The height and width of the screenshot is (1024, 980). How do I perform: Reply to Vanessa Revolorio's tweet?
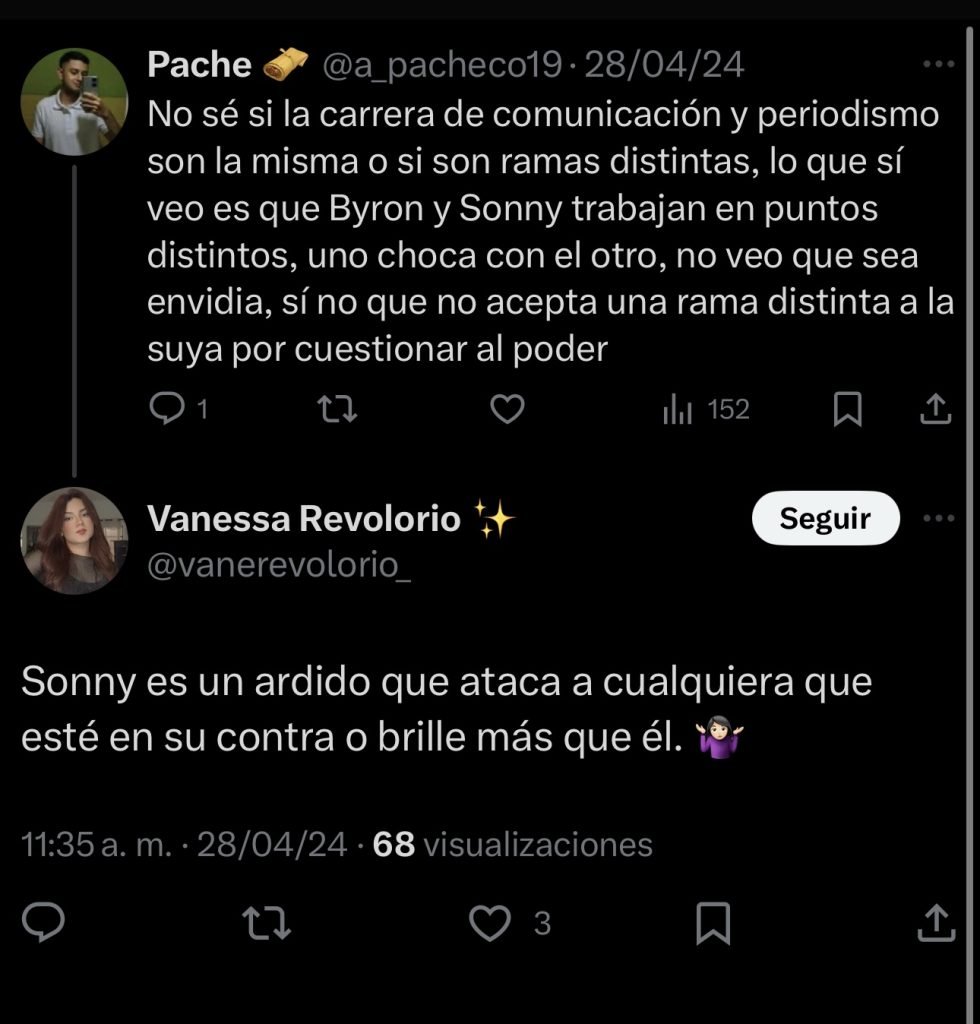(44, 922)
